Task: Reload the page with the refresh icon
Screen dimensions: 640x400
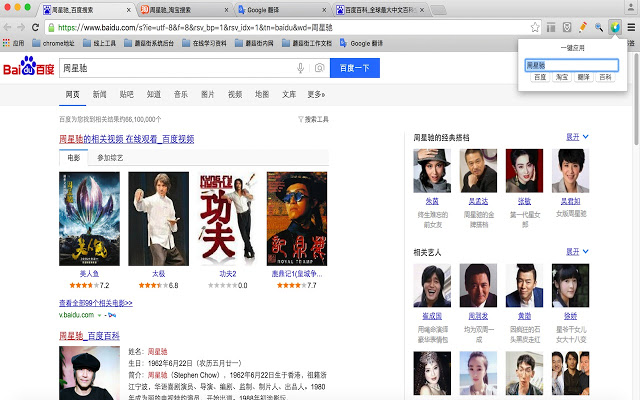Action: click(36, 27)
